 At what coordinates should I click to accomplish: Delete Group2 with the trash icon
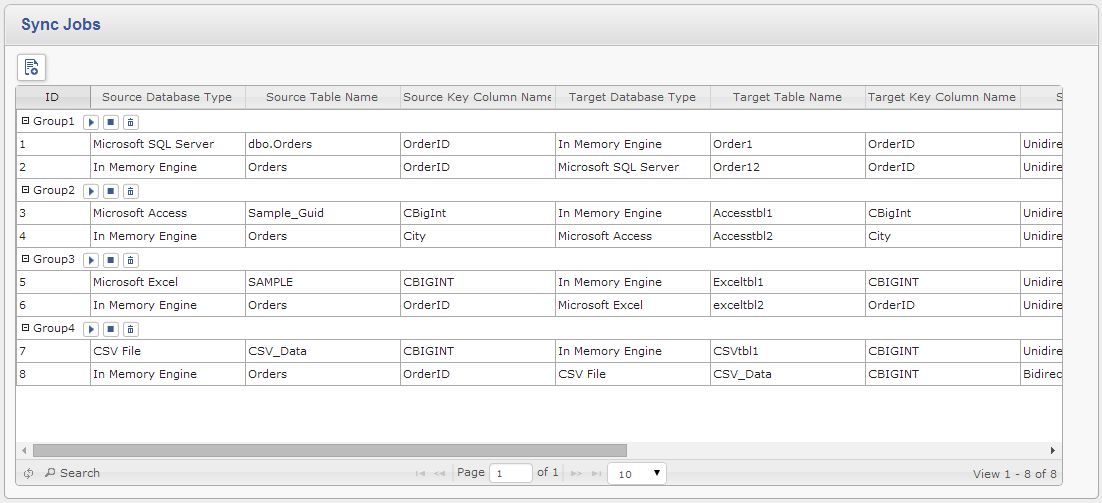tap(130, 191)
